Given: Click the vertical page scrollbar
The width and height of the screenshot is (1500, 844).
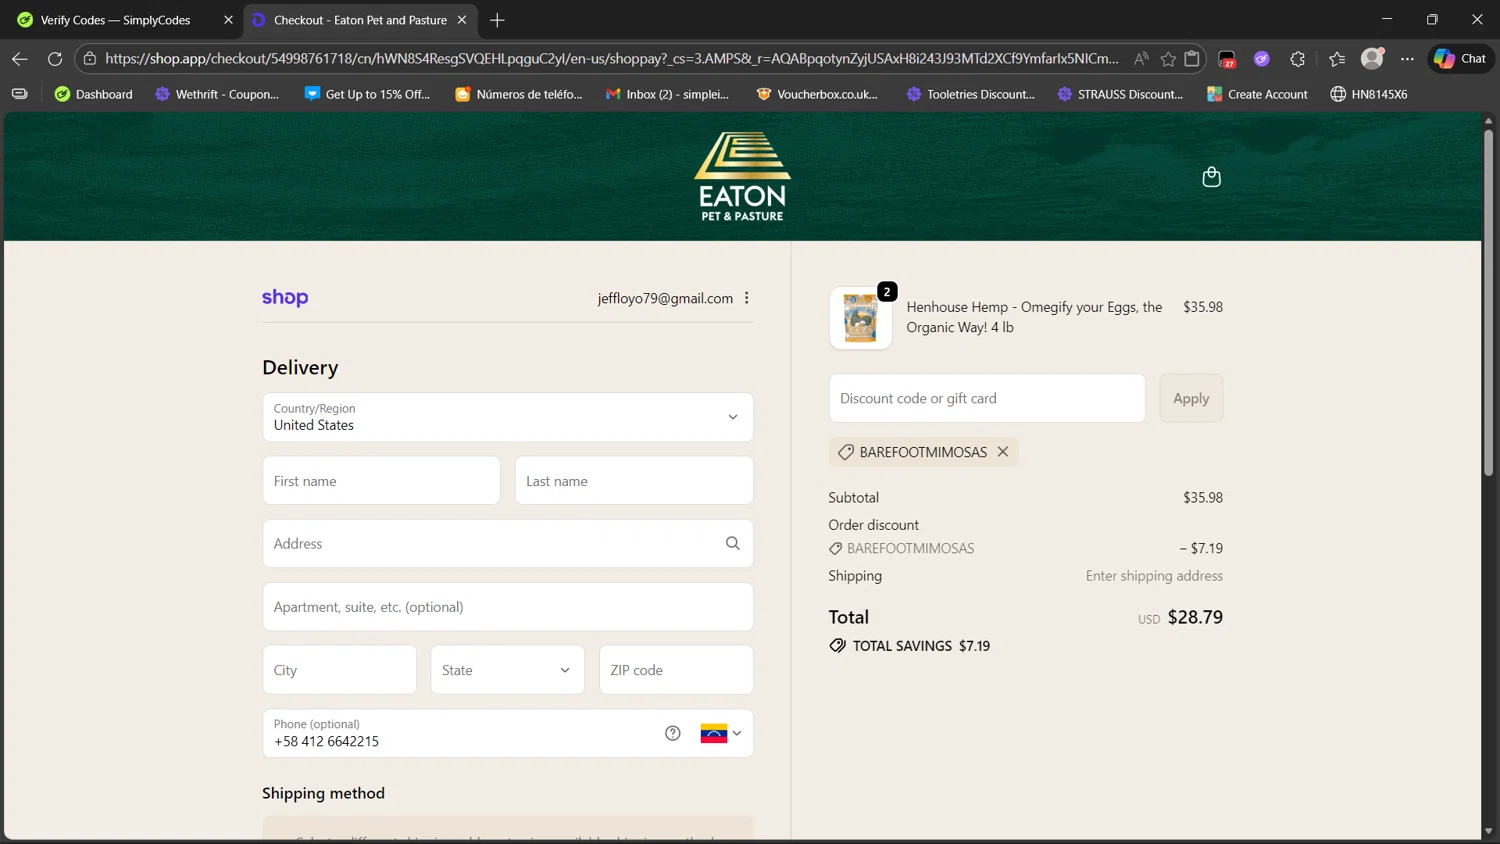Looking at the screenshot, I should pyautogui.click(x=1488, y=303).
